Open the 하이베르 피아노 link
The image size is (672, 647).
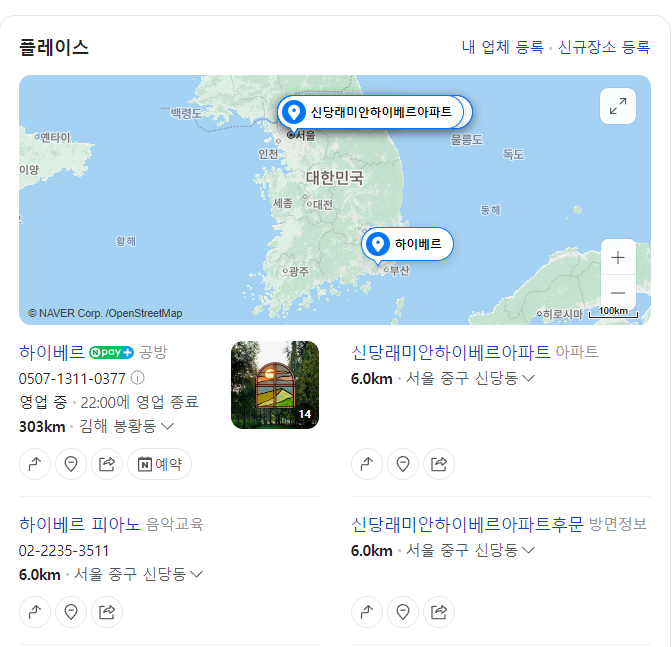[x=80, y=524]
